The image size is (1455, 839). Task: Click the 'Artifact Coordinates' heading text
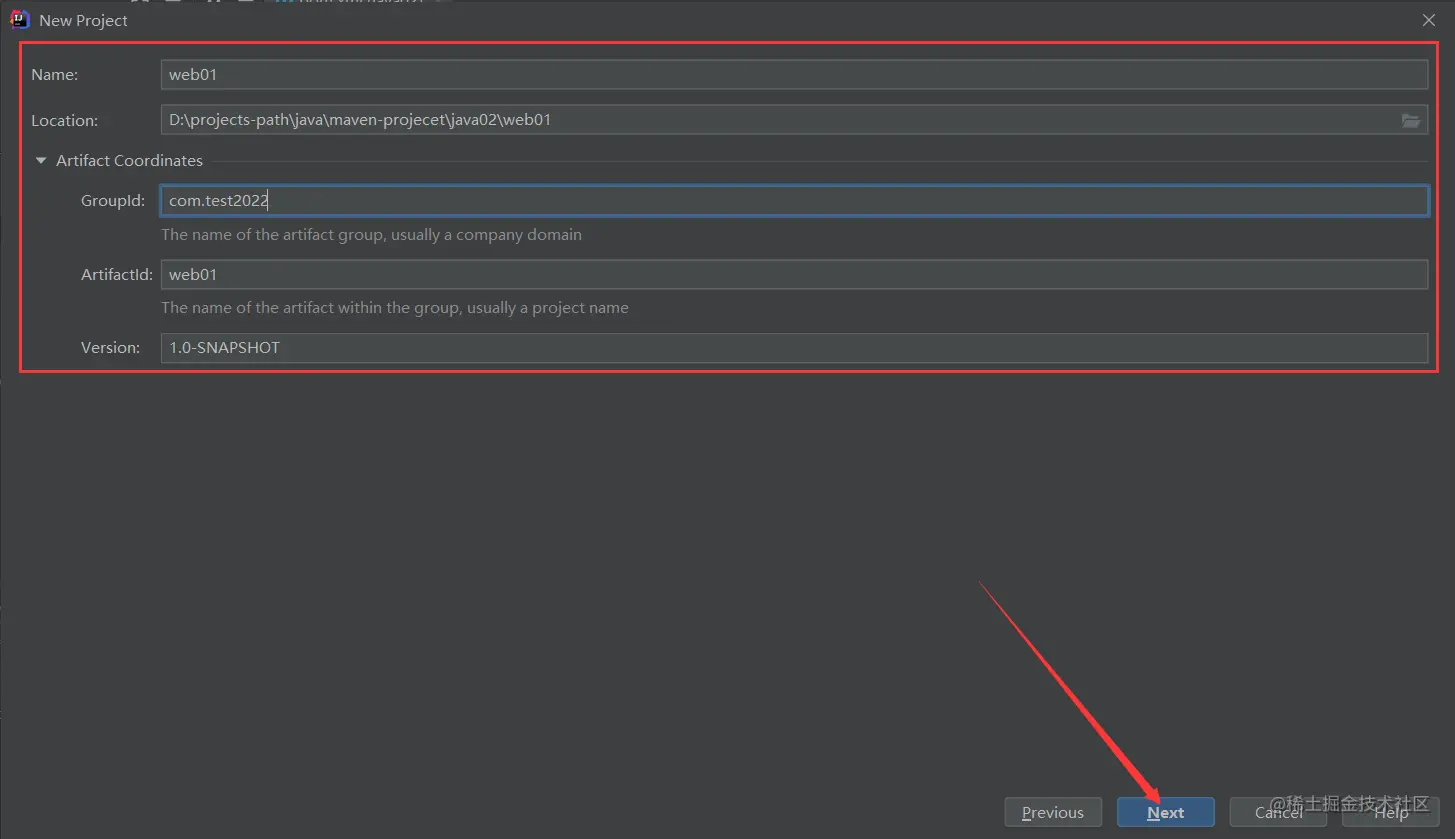click(129, 160)
